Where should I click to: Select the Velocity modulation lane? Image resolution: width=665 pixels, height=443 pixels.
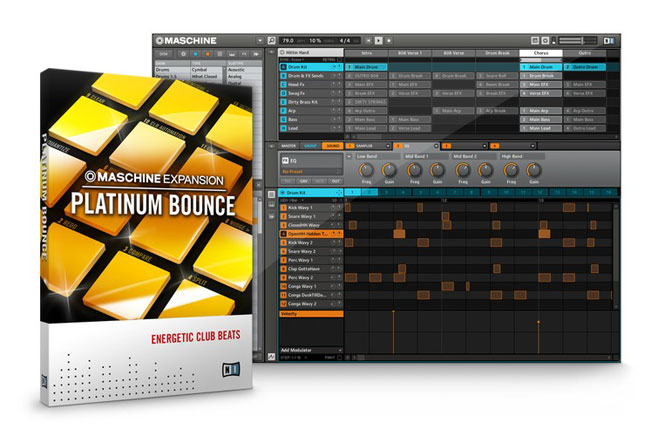click(311, 314)
